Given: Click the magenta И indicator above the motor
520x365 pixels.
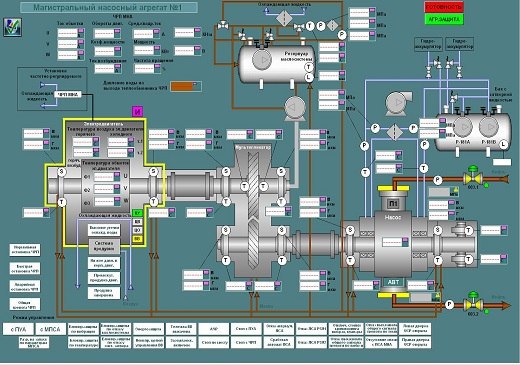Looking at the screenshot, I should (137, 111).
